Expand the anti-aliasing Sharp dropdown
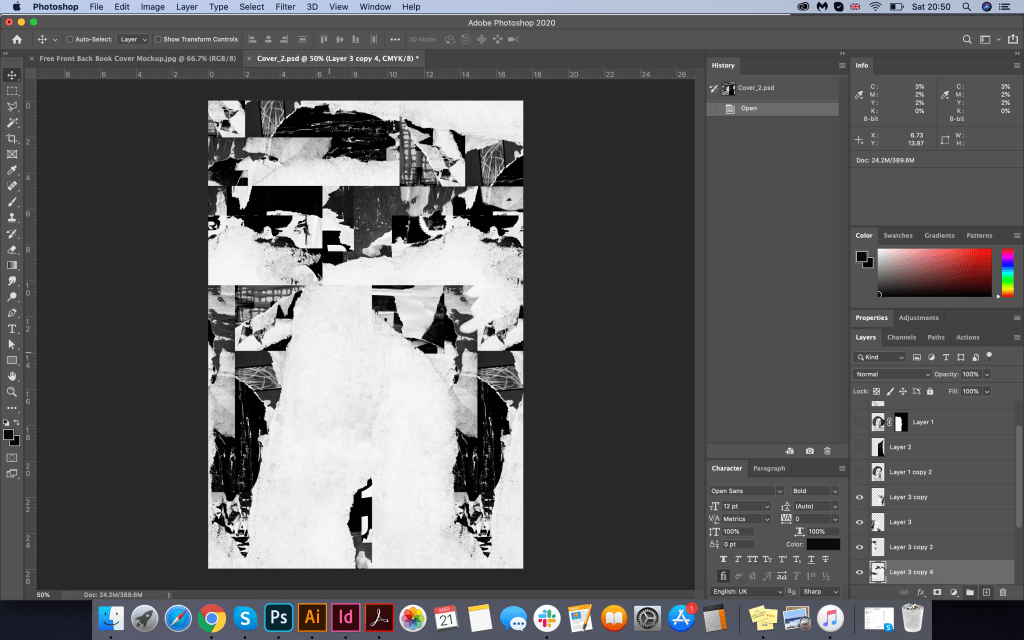1024x640 pixels. (818, 591)
